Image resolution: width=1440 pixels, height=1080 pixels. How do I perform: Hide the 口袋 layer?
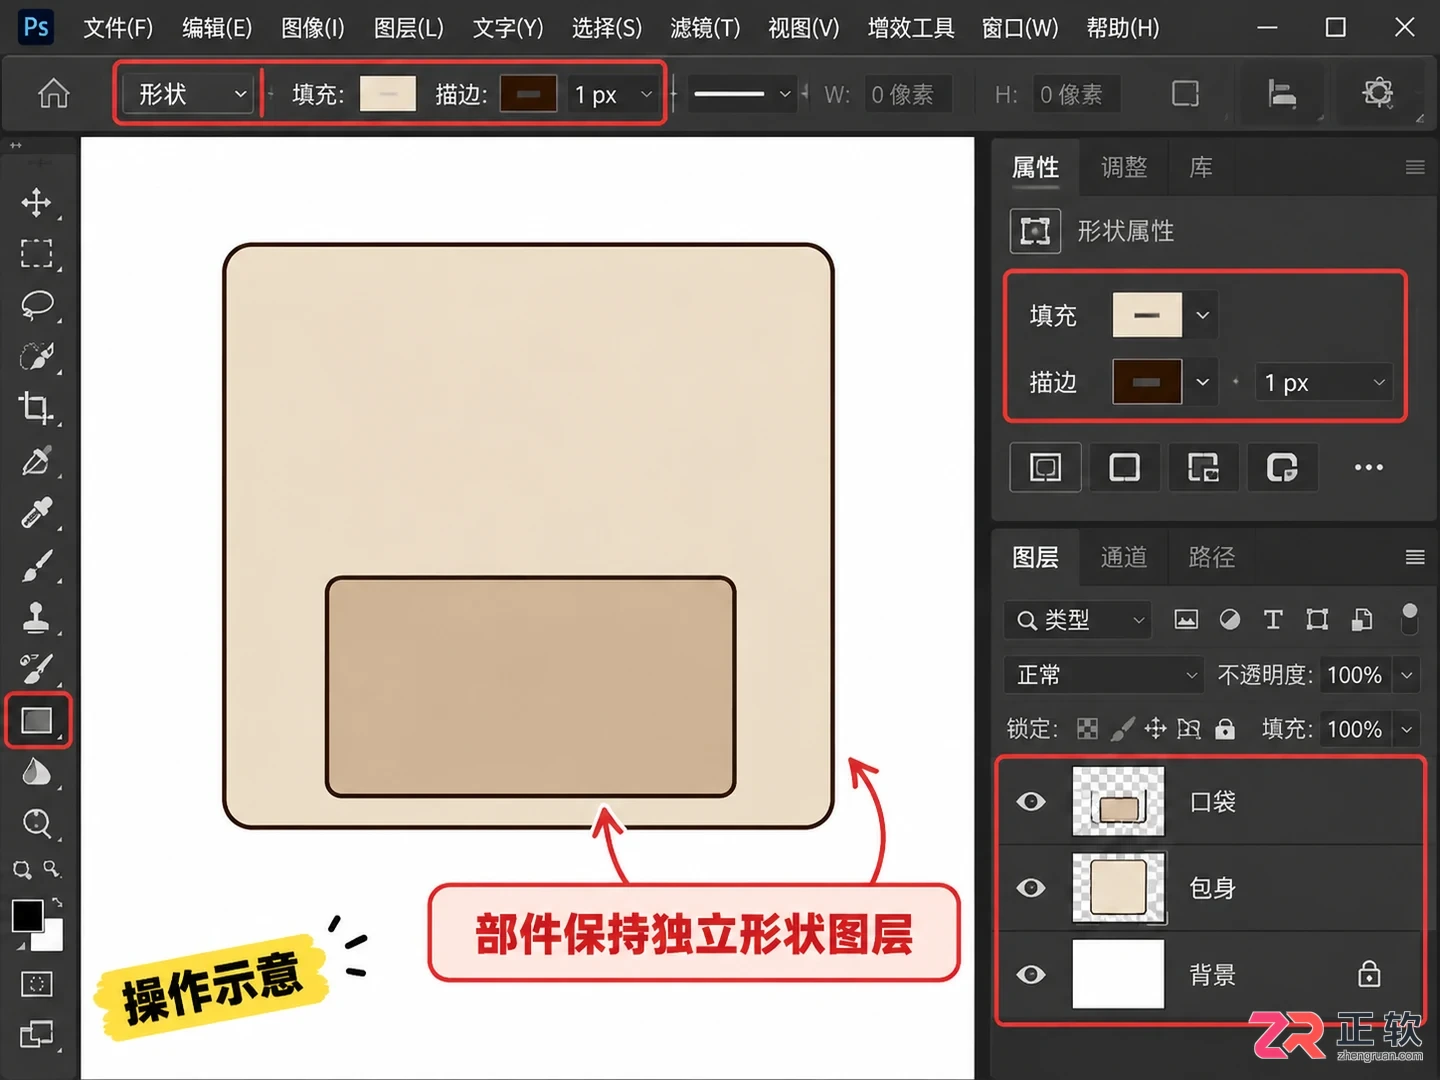[1031, 802]
